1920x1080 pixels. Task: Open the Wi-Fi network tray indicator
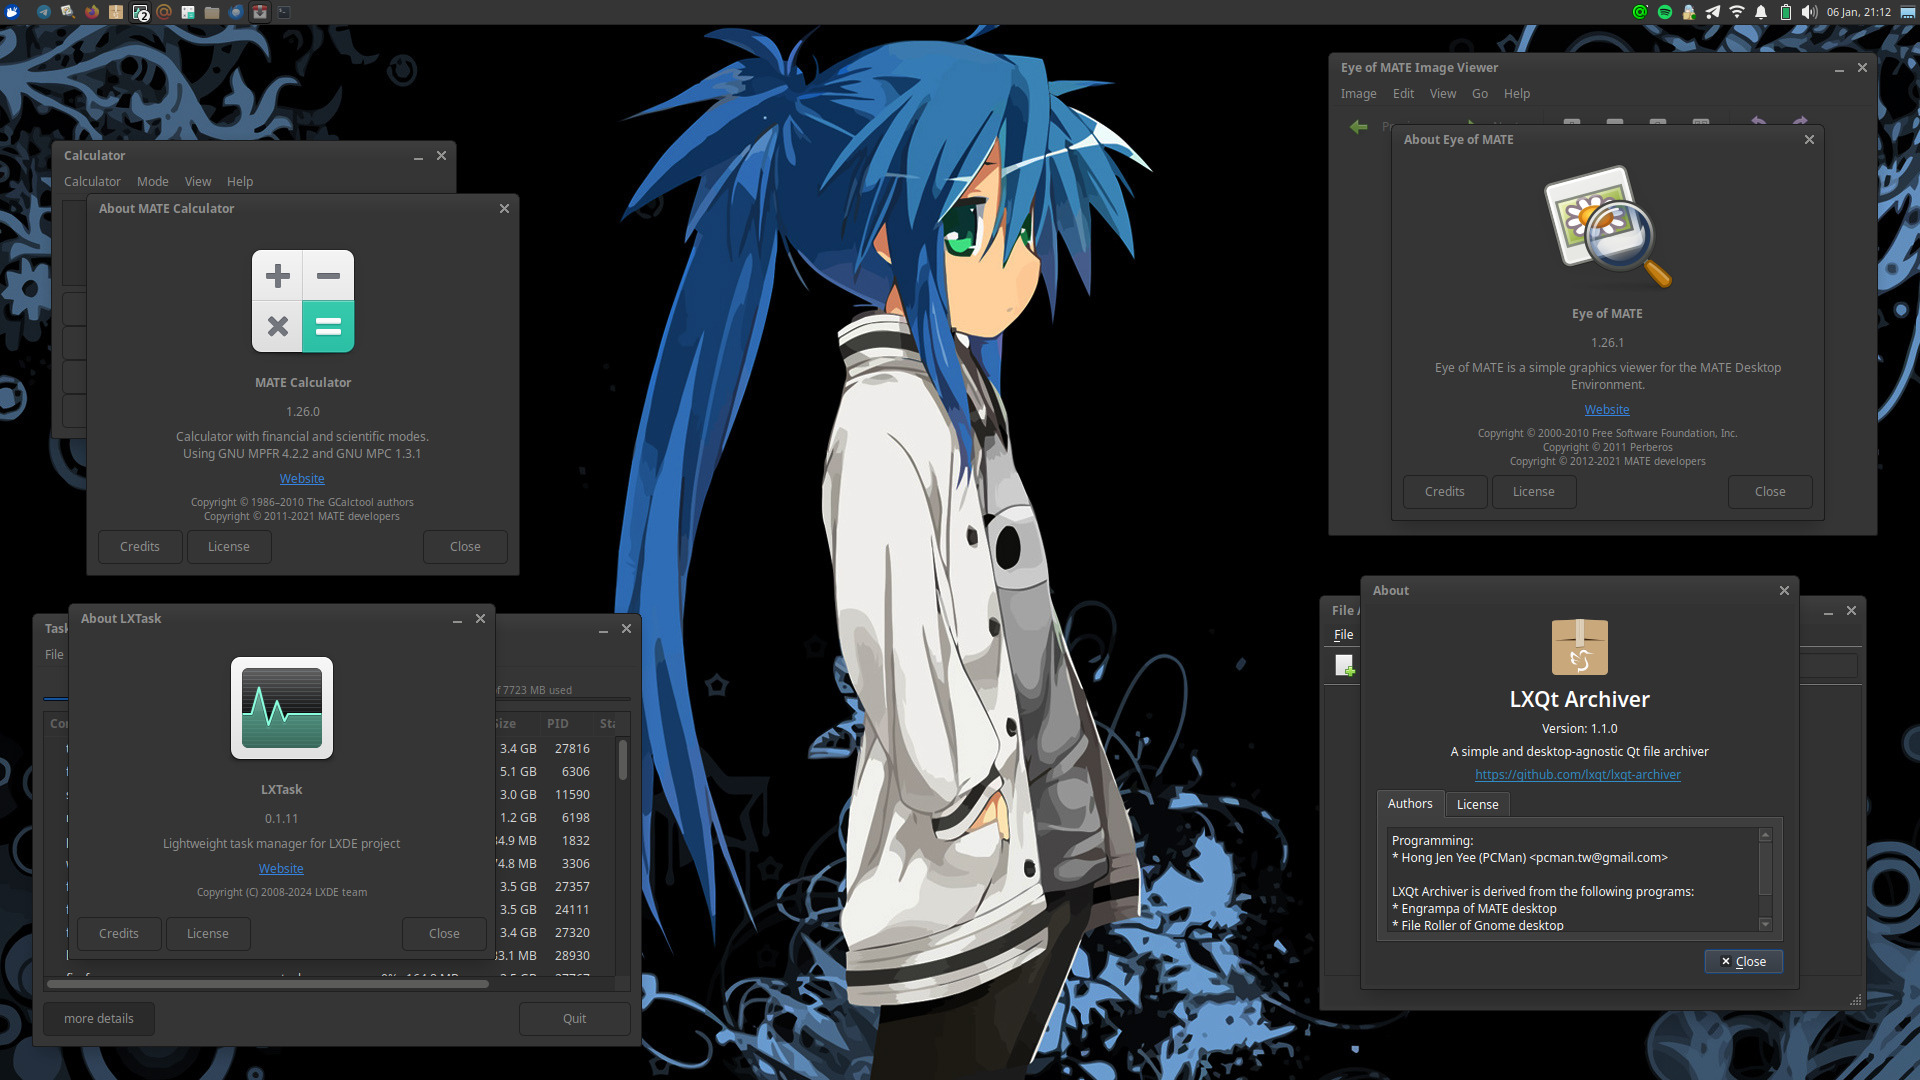click(x=1737, y=12)
